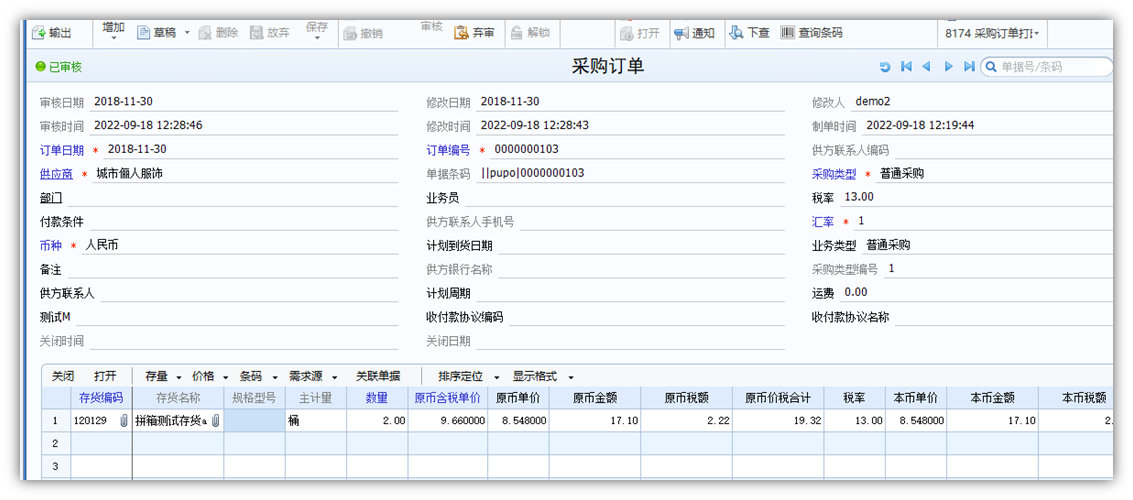Click the 主计量 cell 桶
Screen dimensions: 1133x500
316,421
